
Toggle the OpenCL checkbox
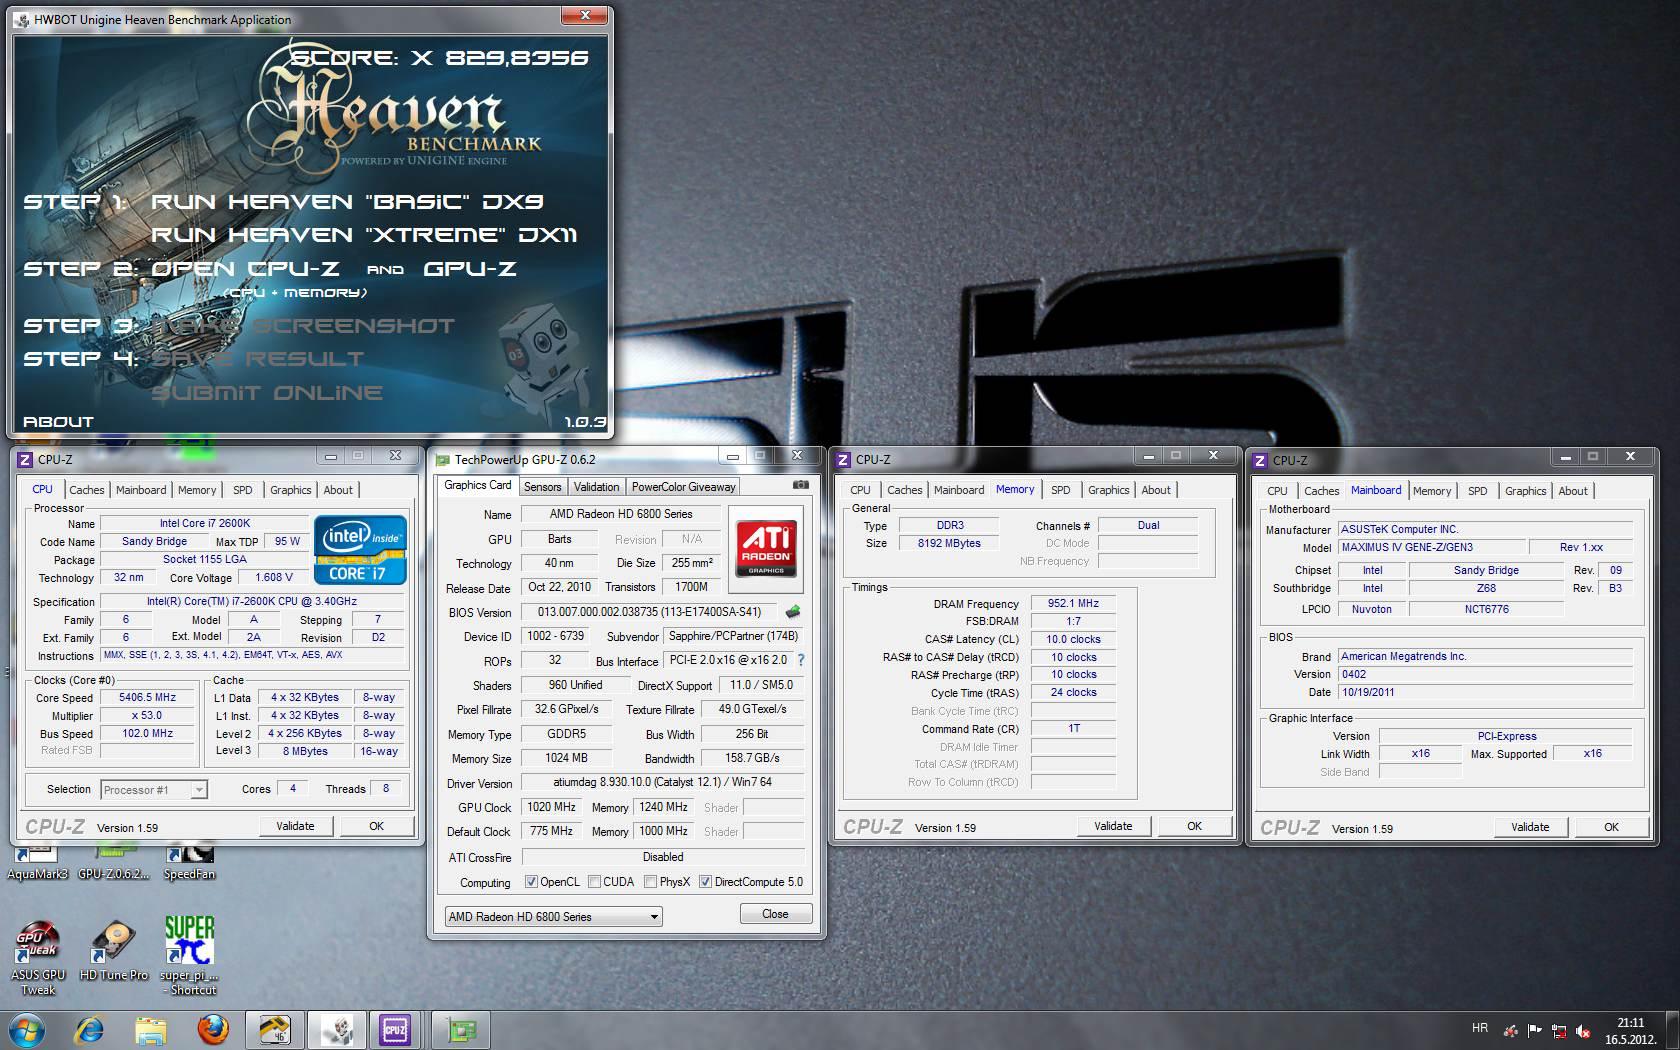pos(531,882)
